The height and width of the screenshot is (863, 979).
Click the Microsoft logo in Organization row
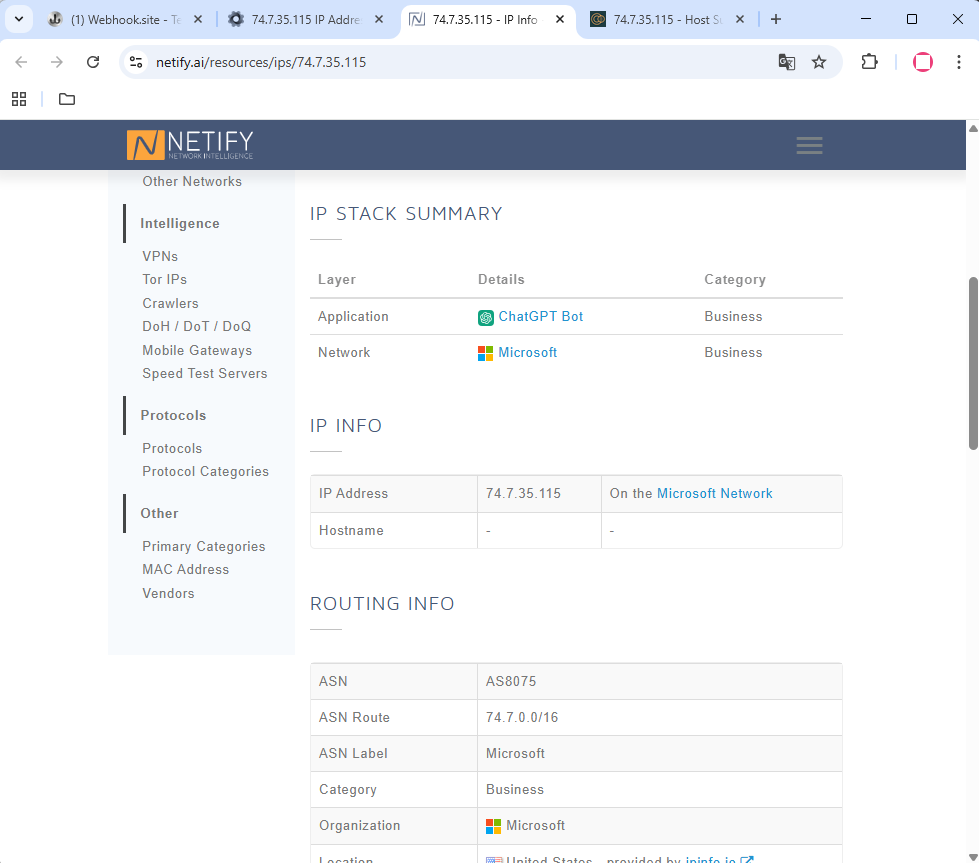[x=493, y=826]
